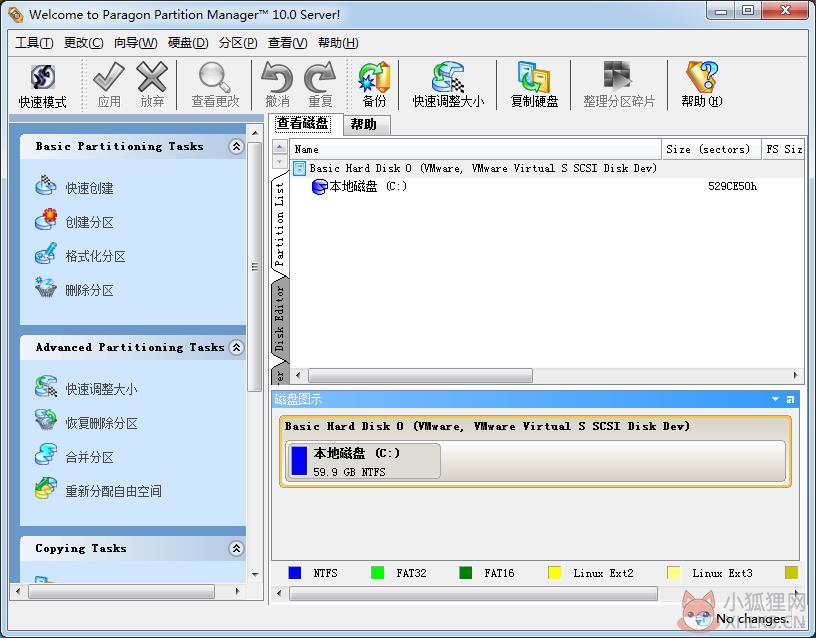Run 整理分区碎片 defragment tool
This screenshot has height=638, width=816.
(619, 85)
